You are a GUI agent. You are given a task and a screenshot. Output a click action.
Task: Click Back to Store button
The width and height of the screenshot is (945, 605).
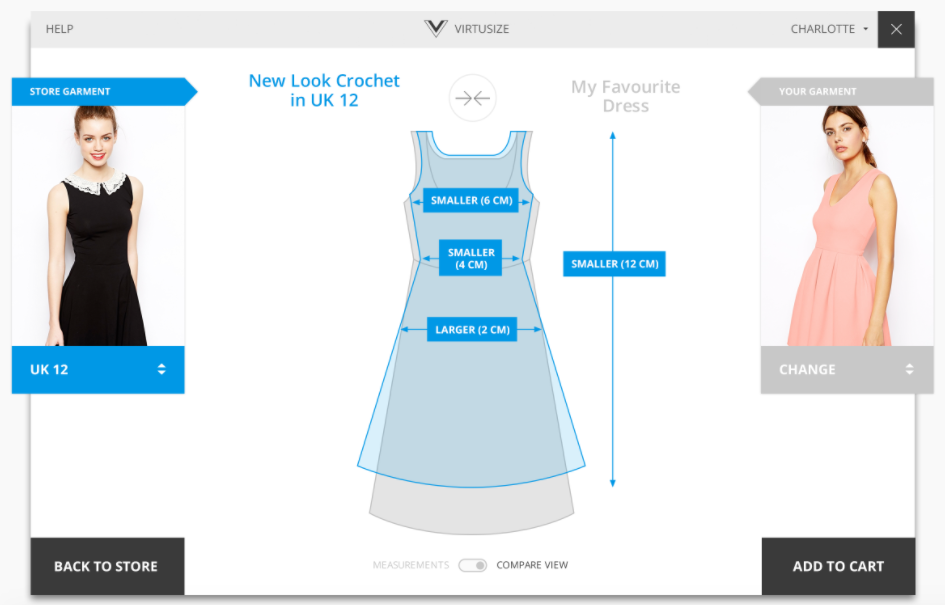point(107,566)
